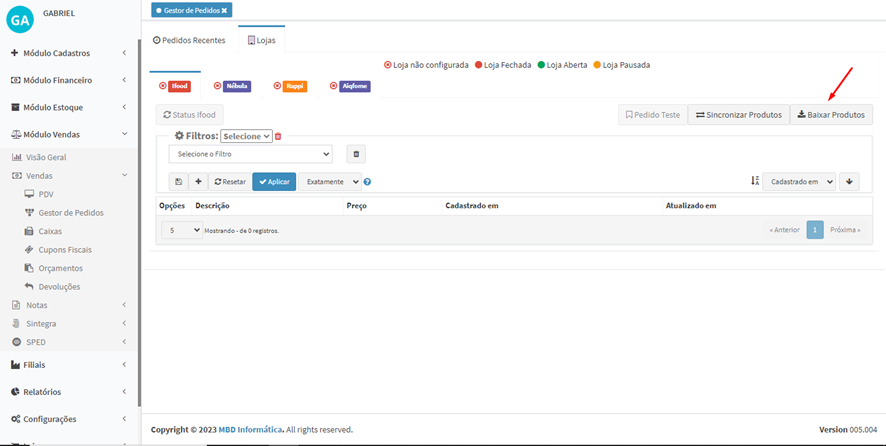Click the descending sort arrow button

click(x=849, y=181)
